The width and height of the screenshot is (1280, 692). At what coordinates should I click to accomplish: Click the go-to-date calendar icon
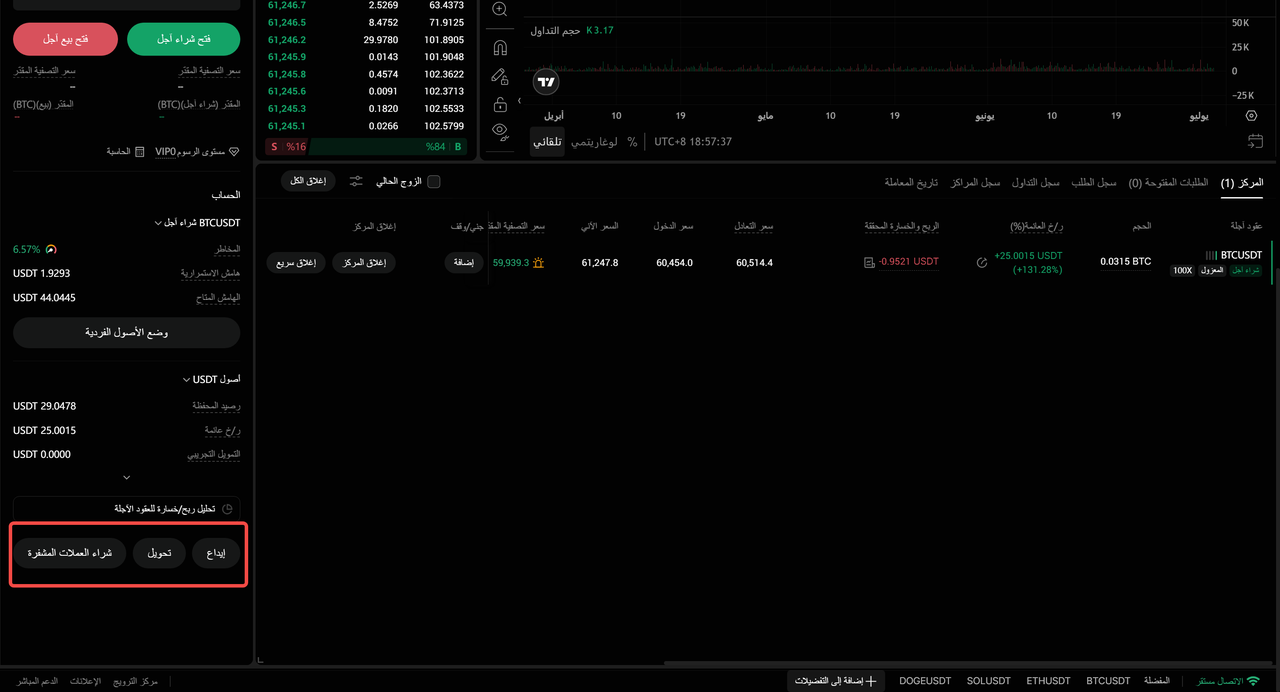pyautogui.click(x=1255, y=142)
